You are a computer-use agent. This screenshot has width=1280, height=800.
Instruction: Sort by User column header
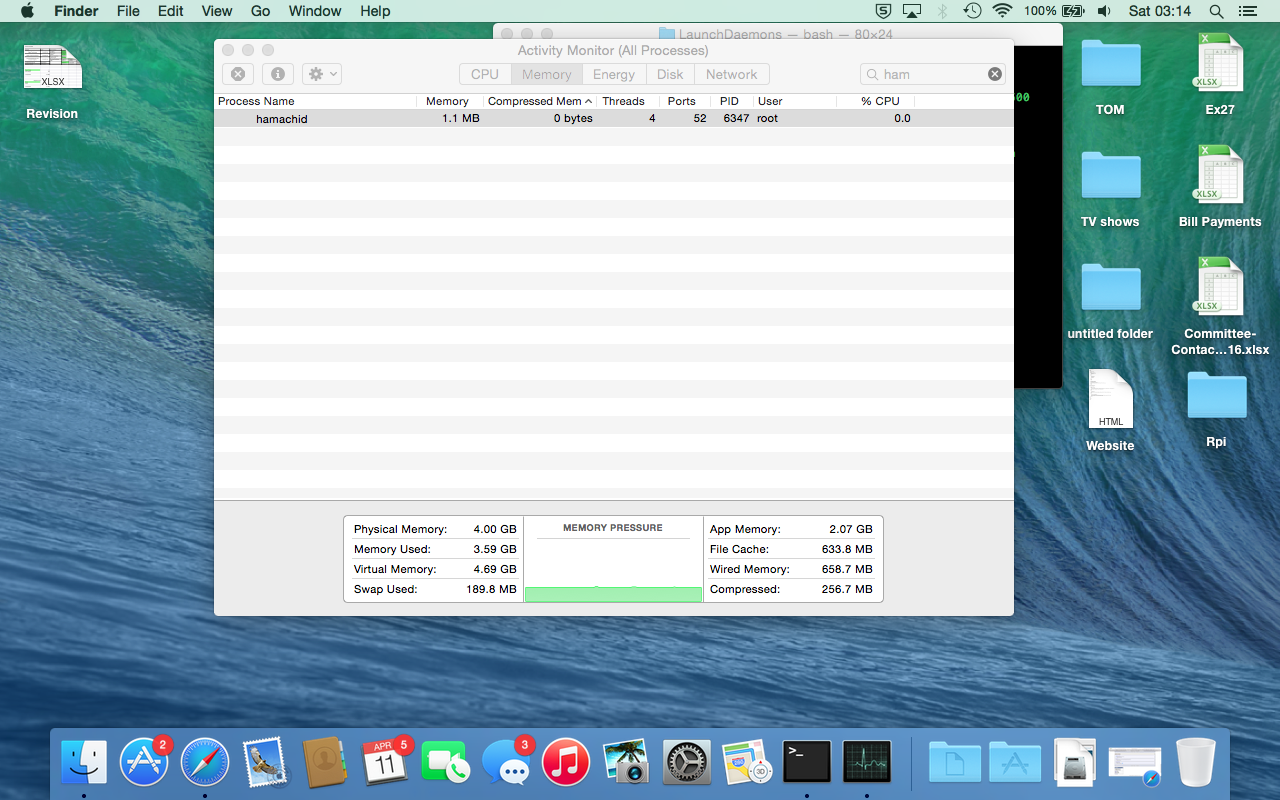[794, 101]
